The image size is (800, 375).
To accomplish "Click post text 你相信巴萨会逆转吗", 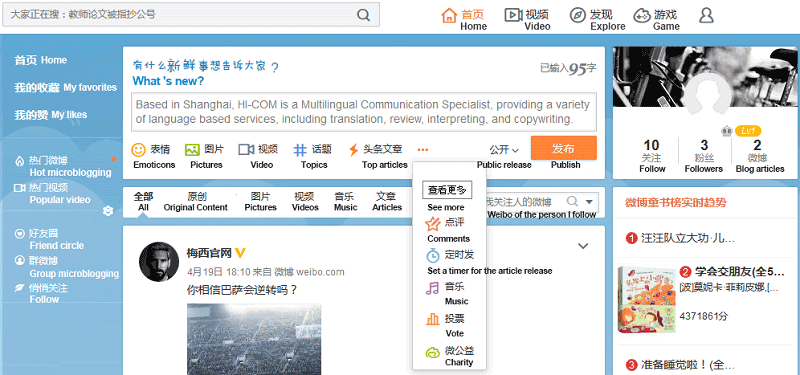I will tap(242, 290).
